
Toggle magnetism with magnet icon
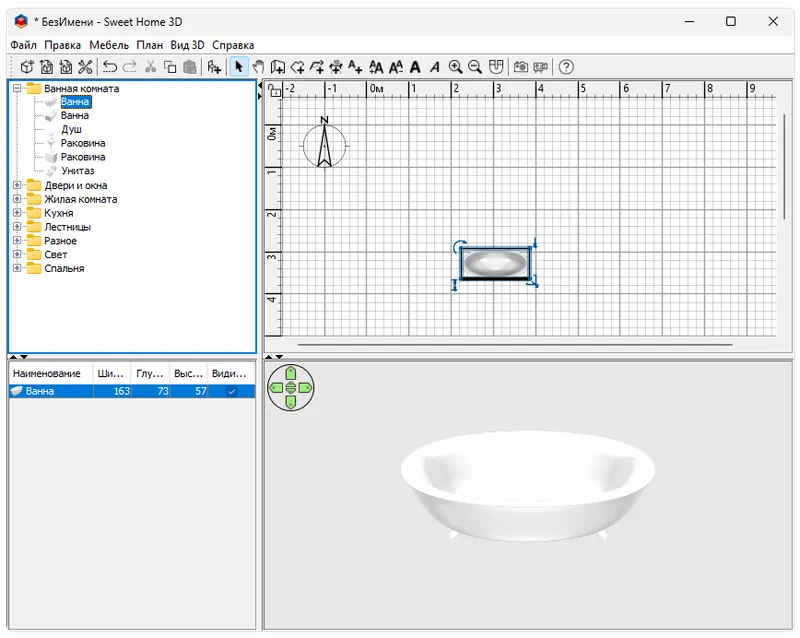[496, 67]
